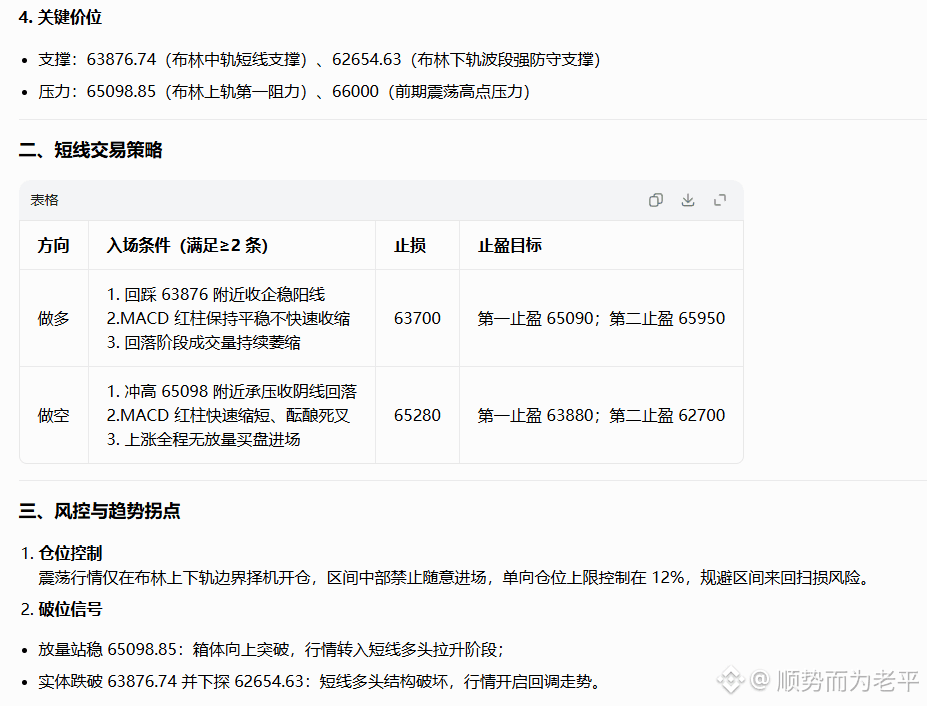This screenshot has width=927, height=706.
Task: Select the line MACD 红柱快速缩短、酝酿死叉
Action: (228, 415)
